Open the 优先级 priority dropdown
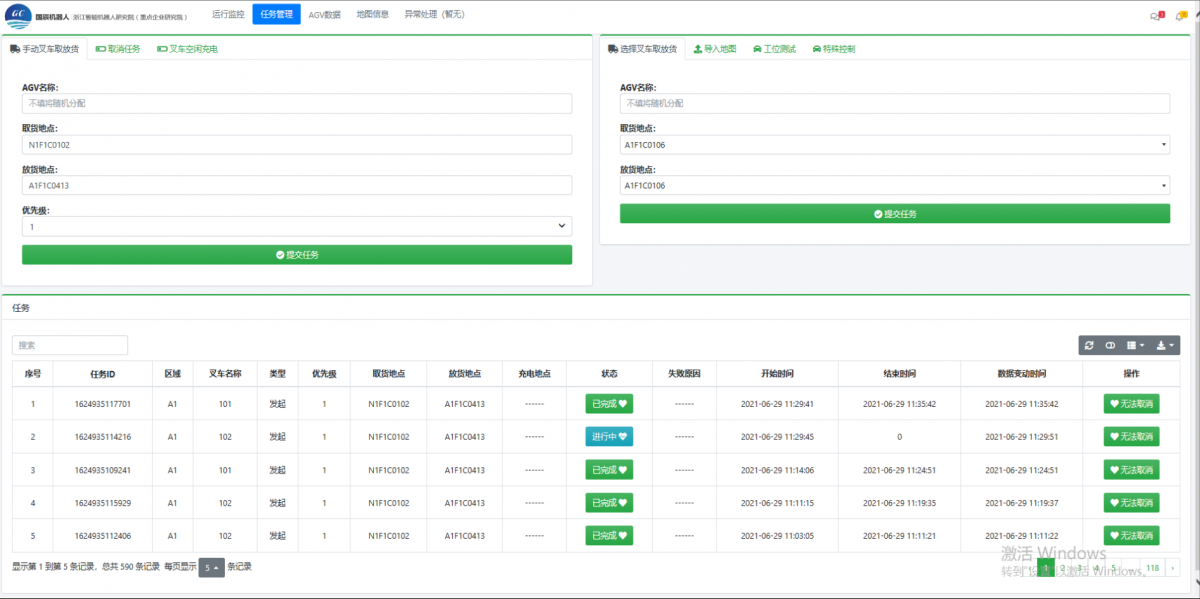Image resolution: width=1200 pixels, height=599 pixels. (x=296, y=226)
